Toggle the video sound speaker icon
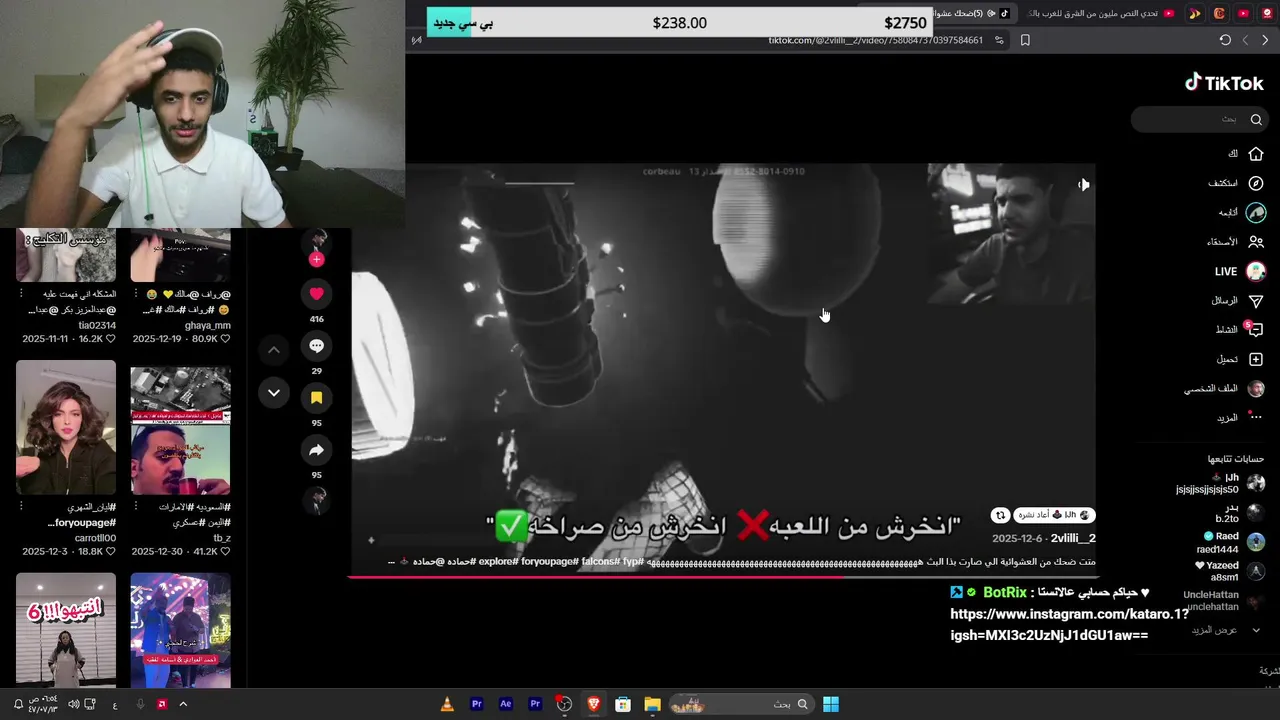The width and height of the screenshot is (1280, 720). (1083, 184)
